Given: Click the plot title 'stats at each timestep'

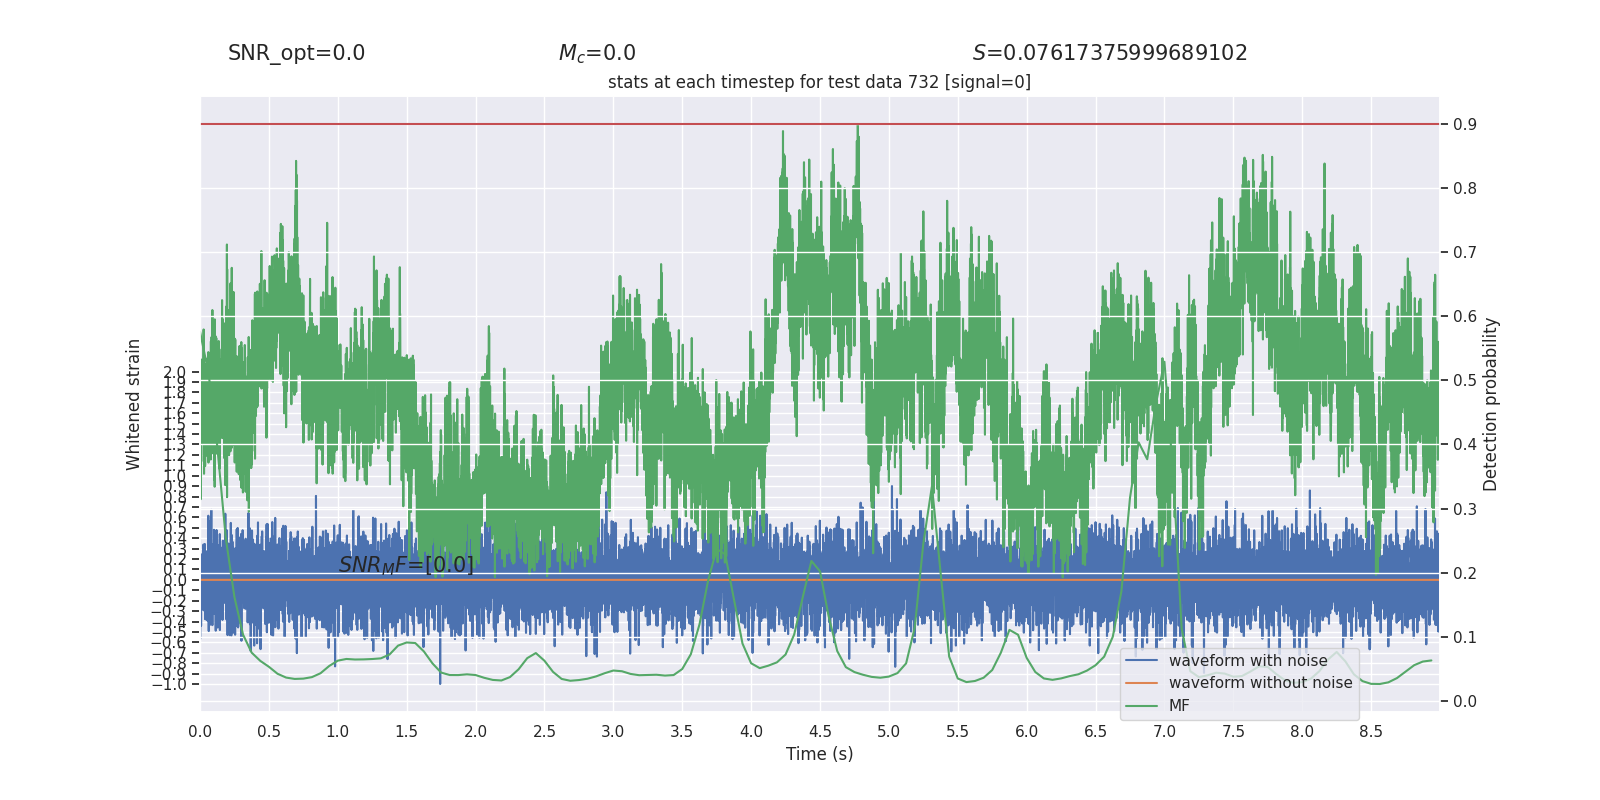Looking at the screenshot, I should tap(819, 82).
